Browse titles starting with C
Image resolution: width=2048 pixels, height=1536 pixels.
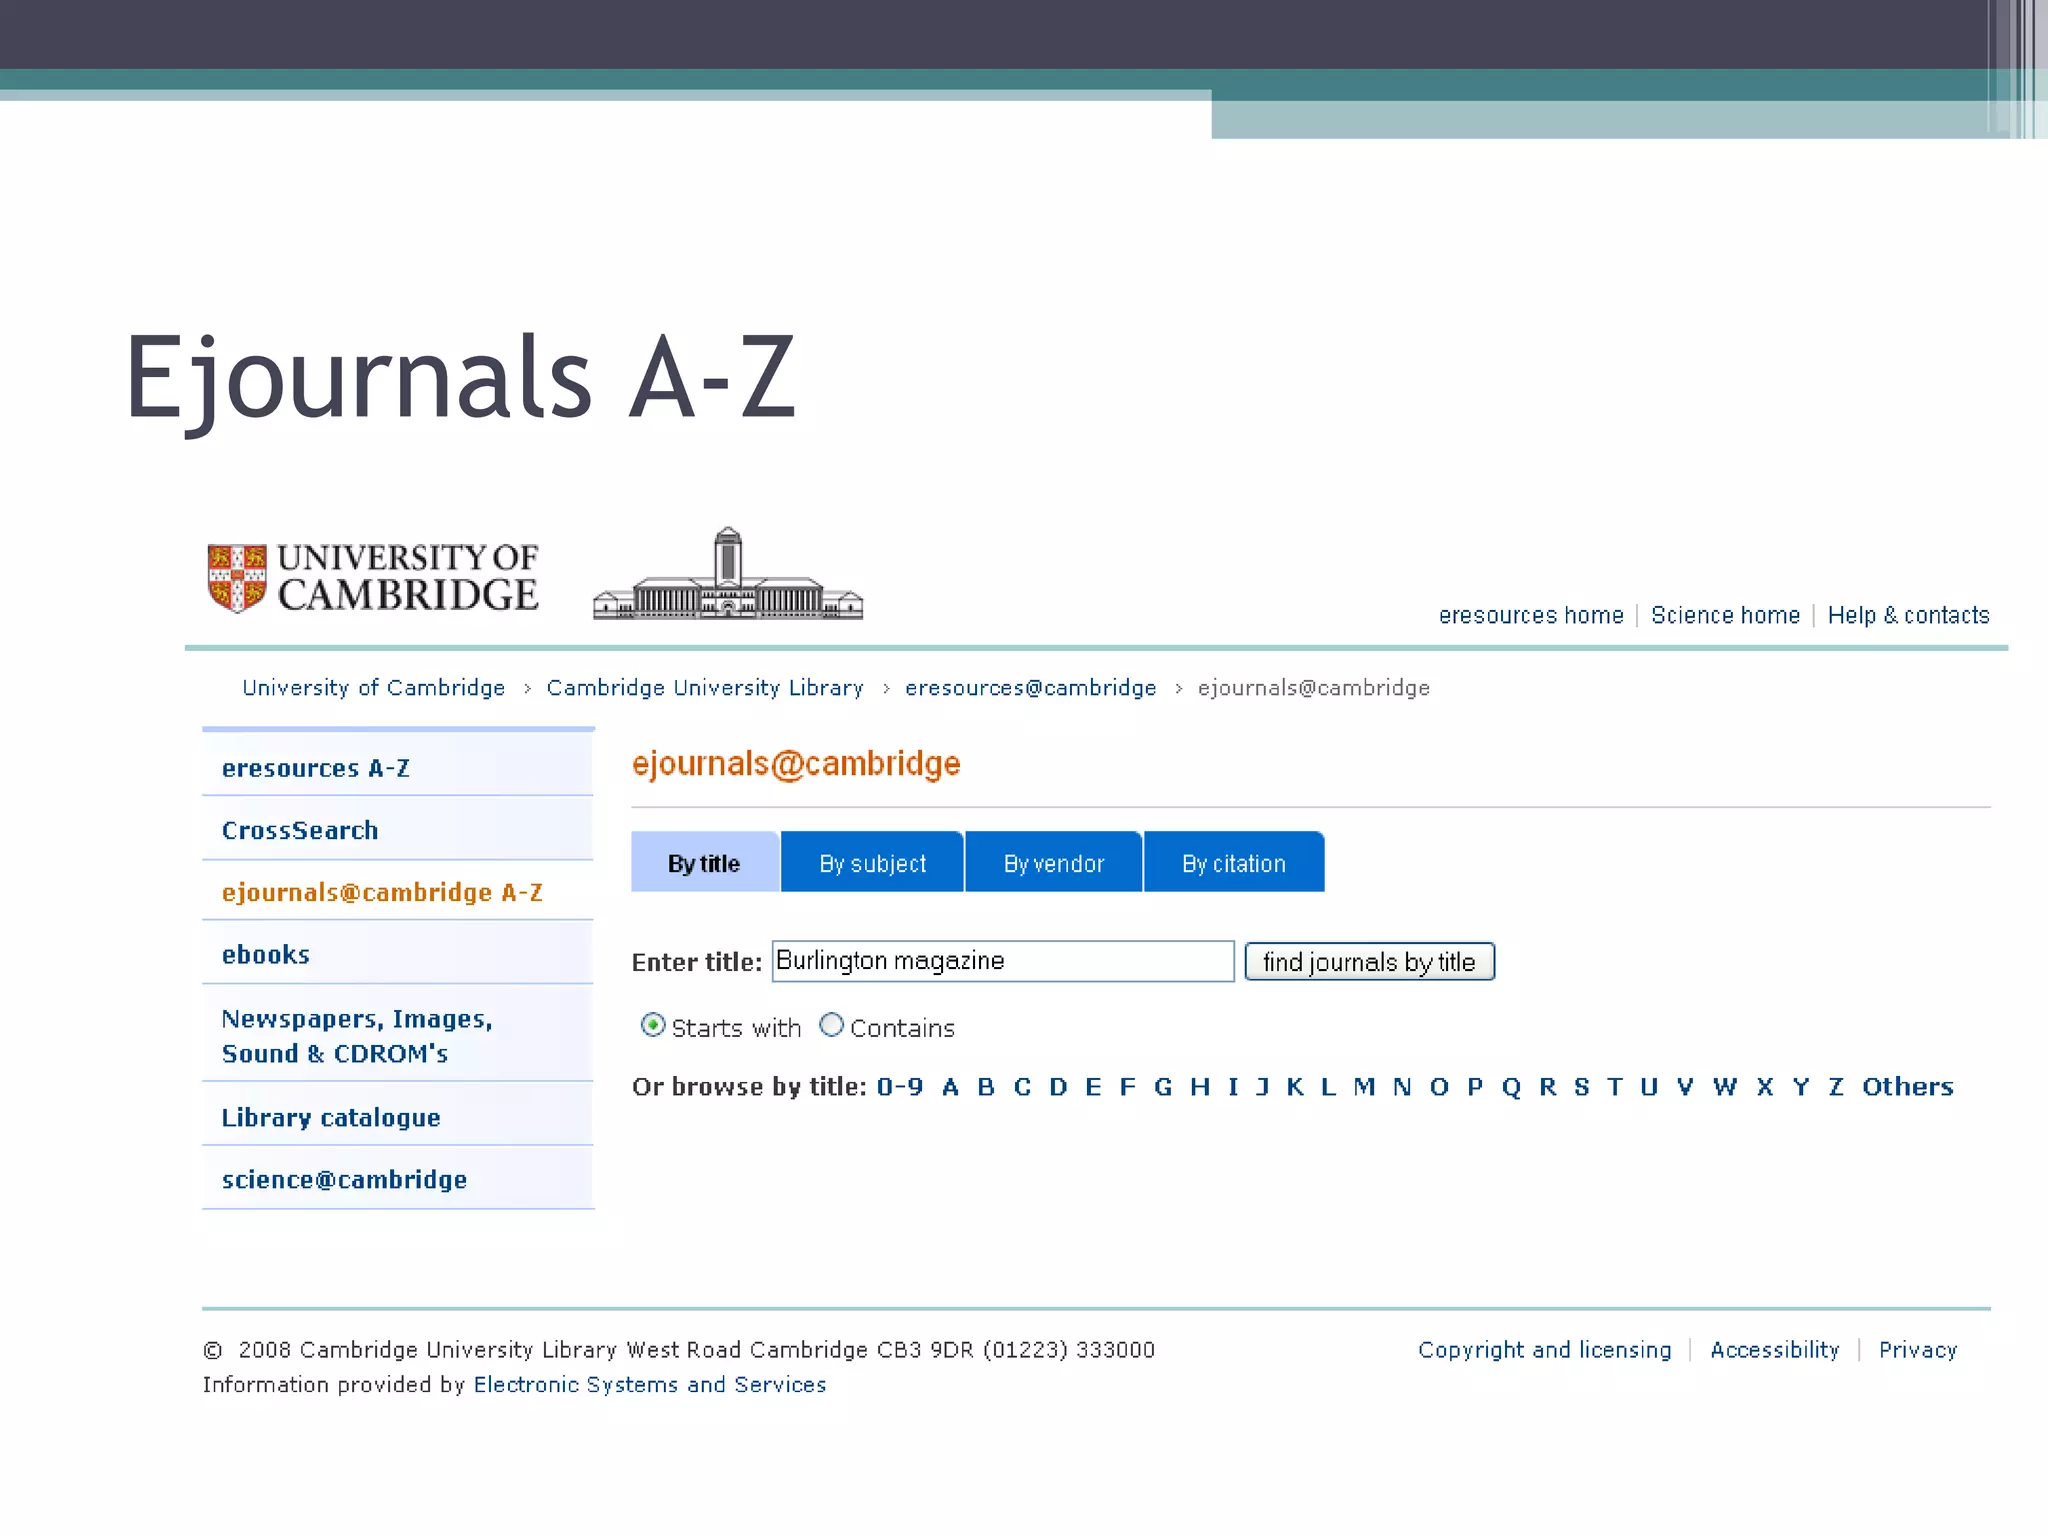(x=1022, y=1087)
